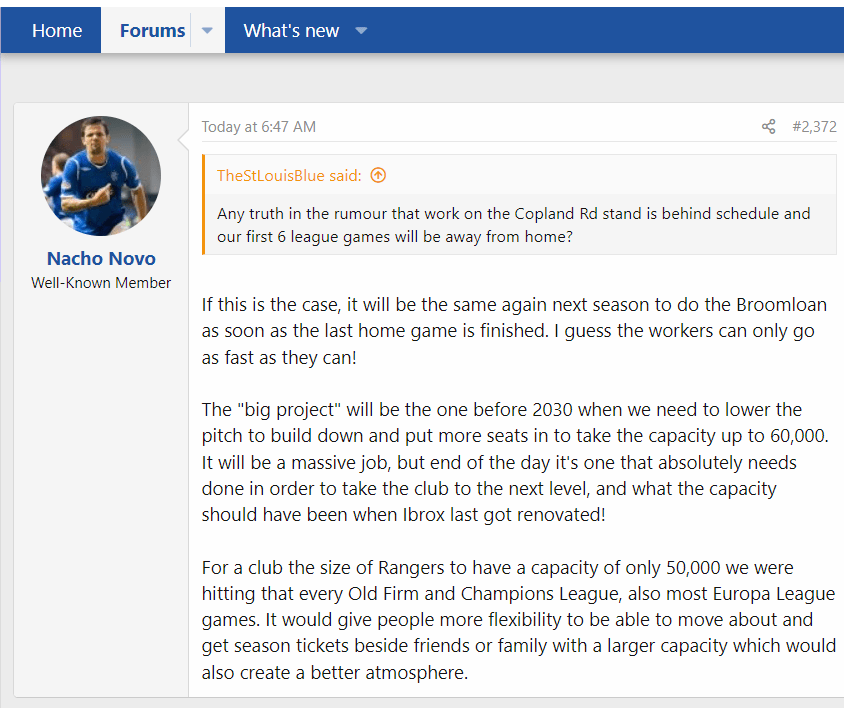The height and width of the screenshot is (708, 844).
Task: Follow the TheStLouisBlue said quote link
Action: pos(289,176)
